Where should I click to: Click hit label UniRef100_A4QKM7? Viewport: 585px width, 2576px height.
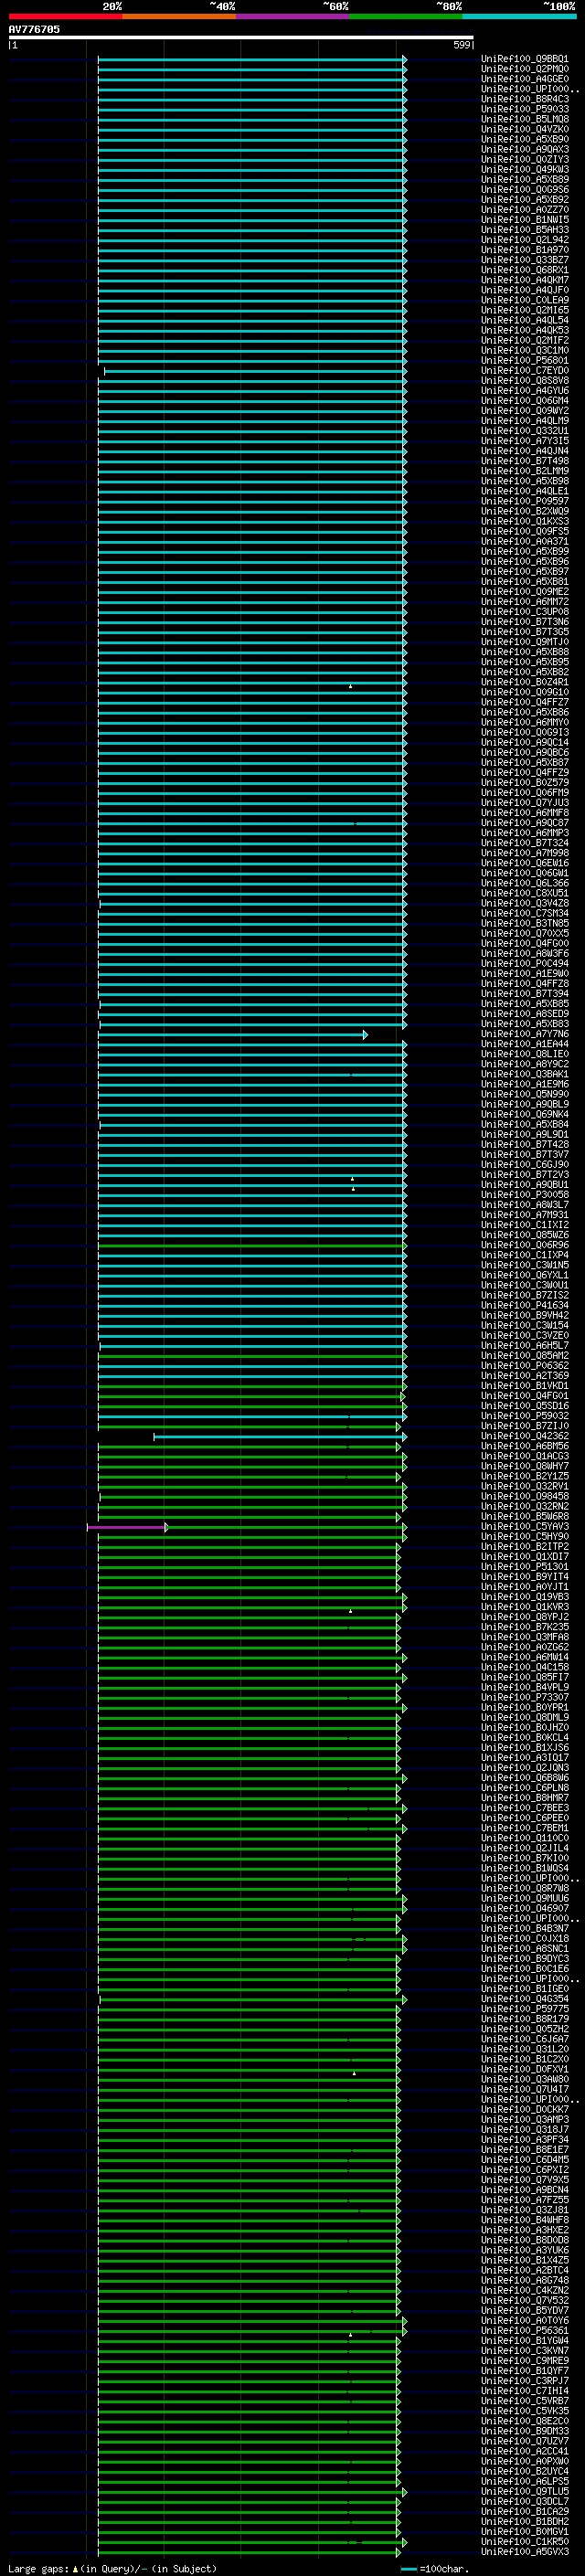click(525, 280)
